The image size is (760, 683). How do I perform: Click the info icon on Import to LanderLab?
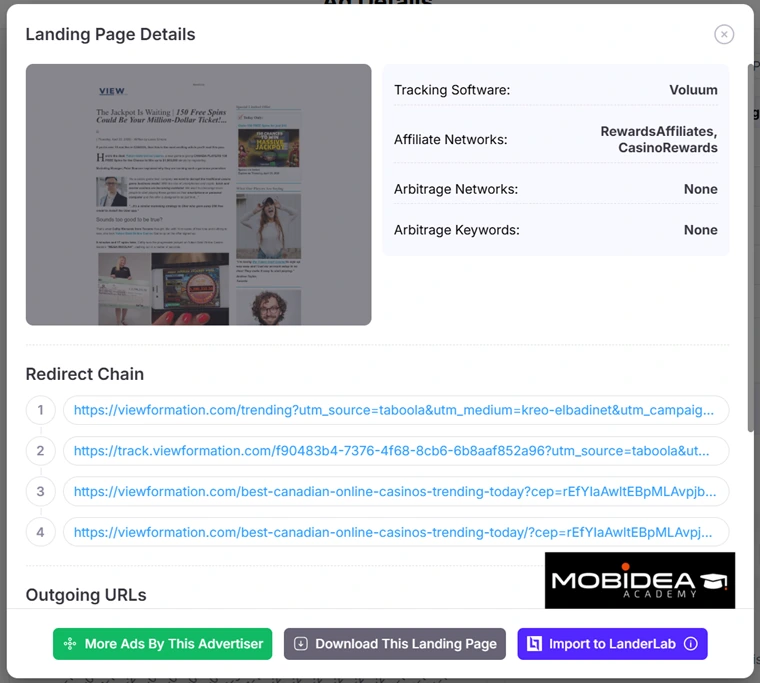pyautogui.click(x=691, y=644)
